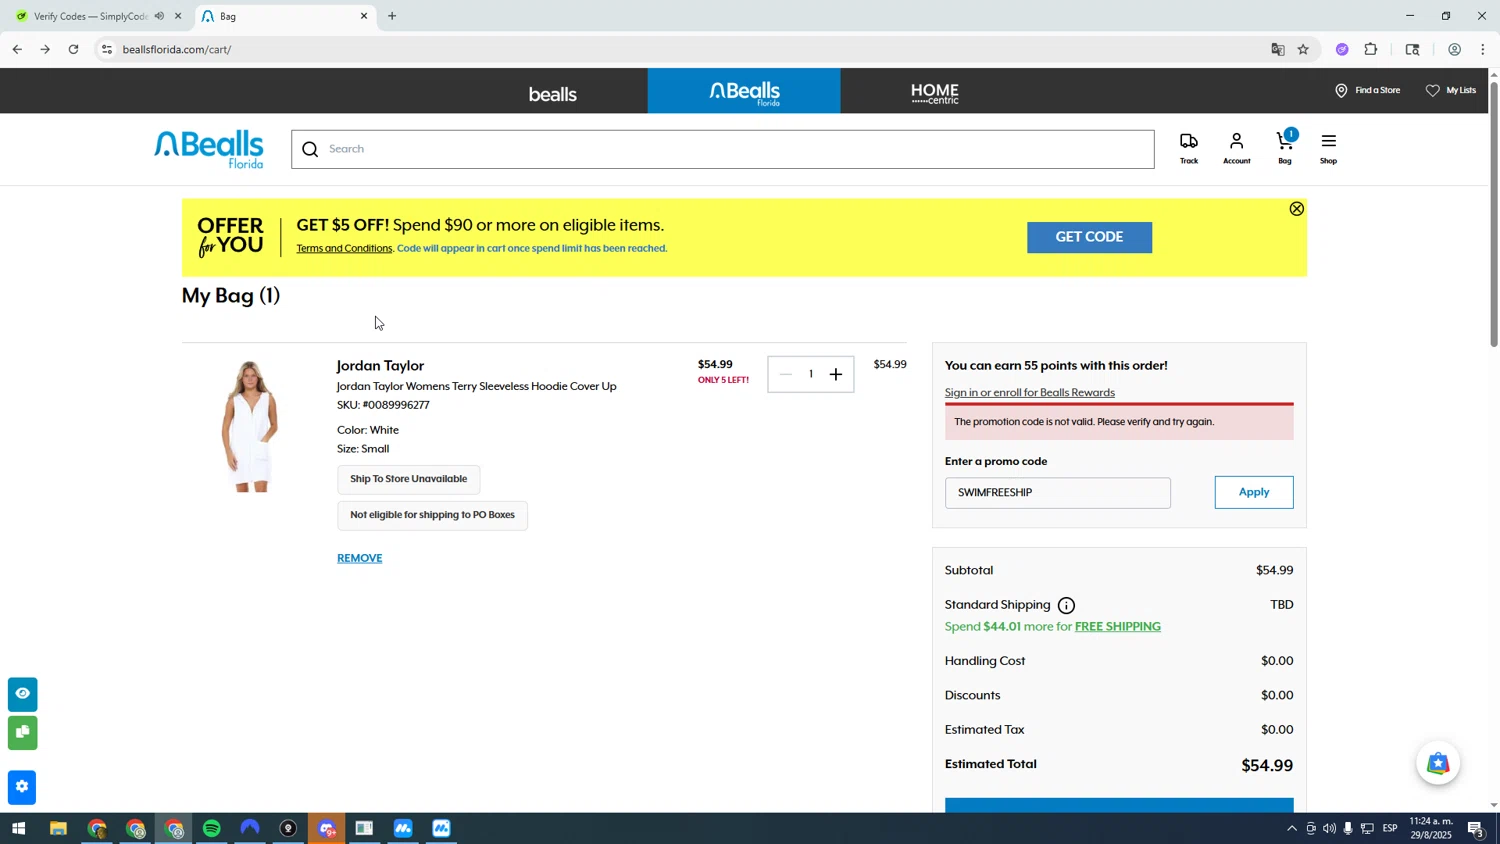The image size is (1500, 844).
Task: Click the Bealls Florida logo
Action: tap(209, 149)
